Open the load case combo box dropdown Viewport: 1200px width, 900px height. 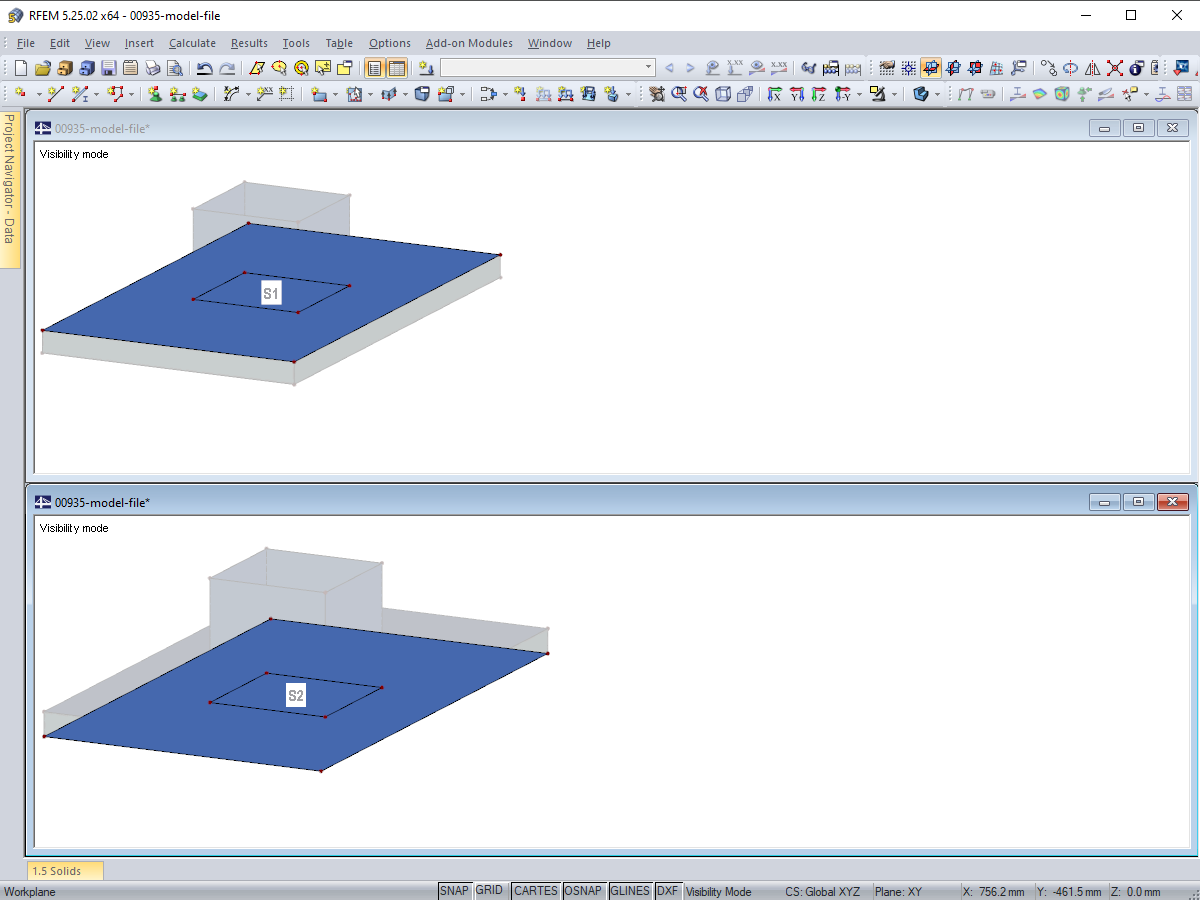(x=648, y=68)
